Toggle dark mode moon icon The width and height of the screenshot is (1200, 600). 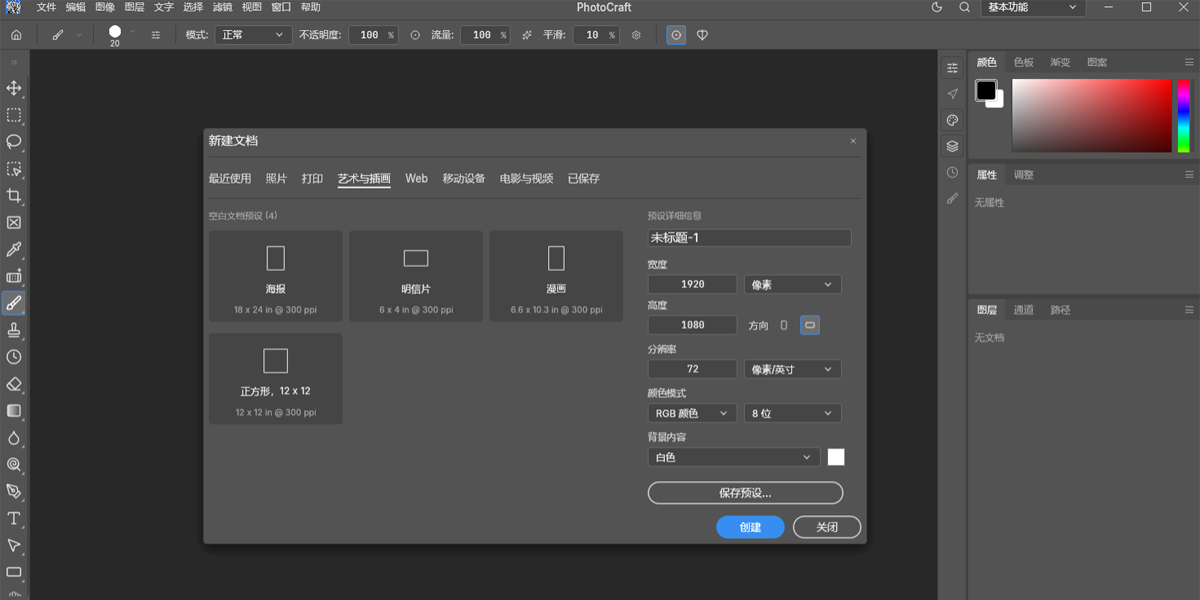[937, 7]
